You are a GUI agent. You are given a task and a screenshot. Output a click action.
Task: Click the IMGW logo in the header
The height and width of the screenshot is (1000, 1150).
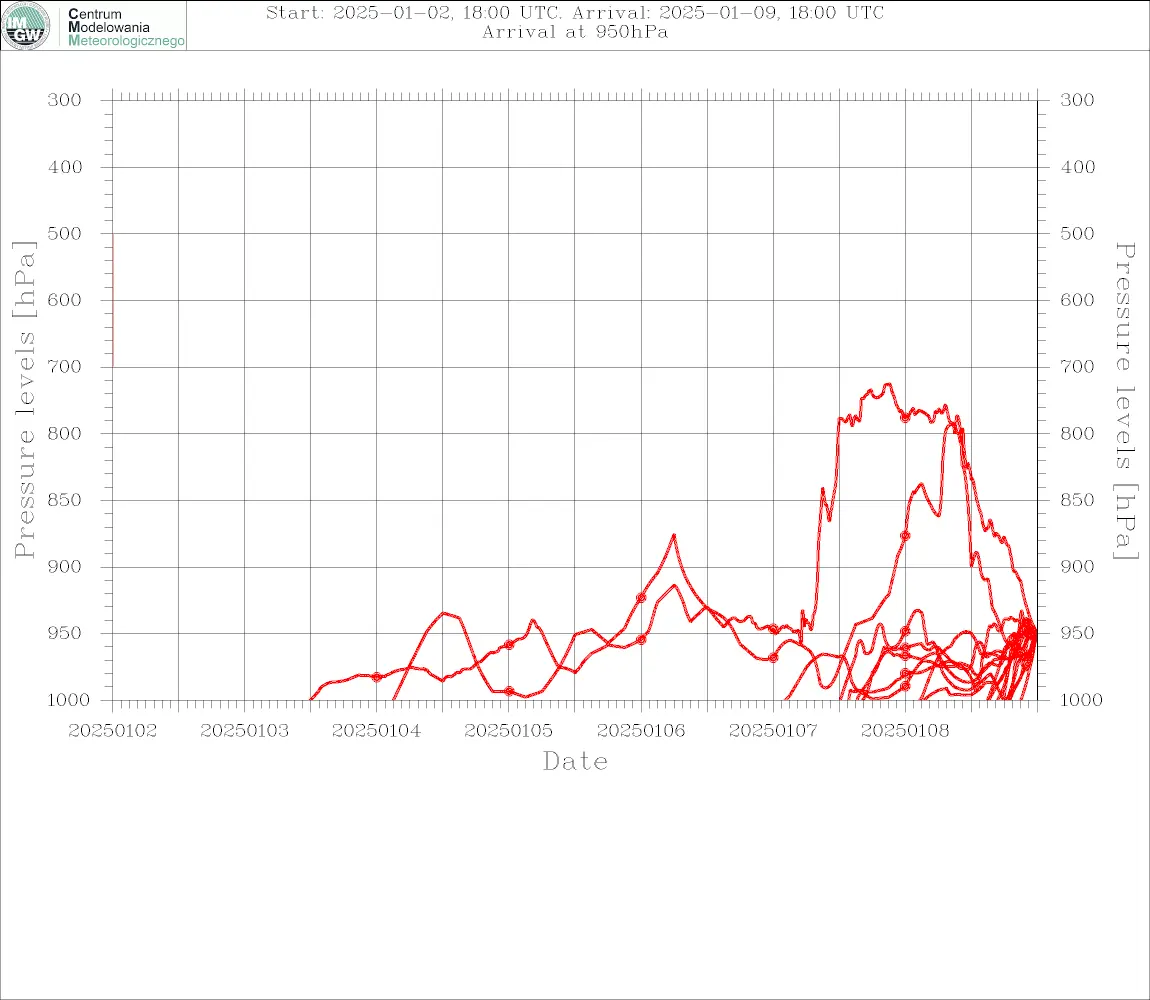[x=26, y=26]
